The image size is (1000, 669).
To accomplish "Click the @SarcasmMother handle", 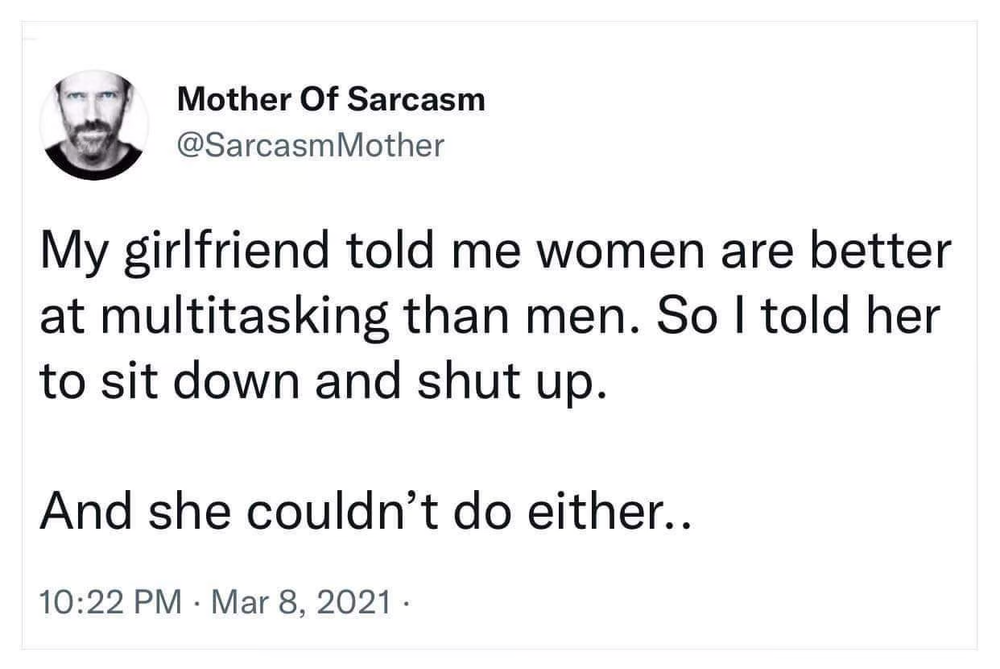I will 309,146.
